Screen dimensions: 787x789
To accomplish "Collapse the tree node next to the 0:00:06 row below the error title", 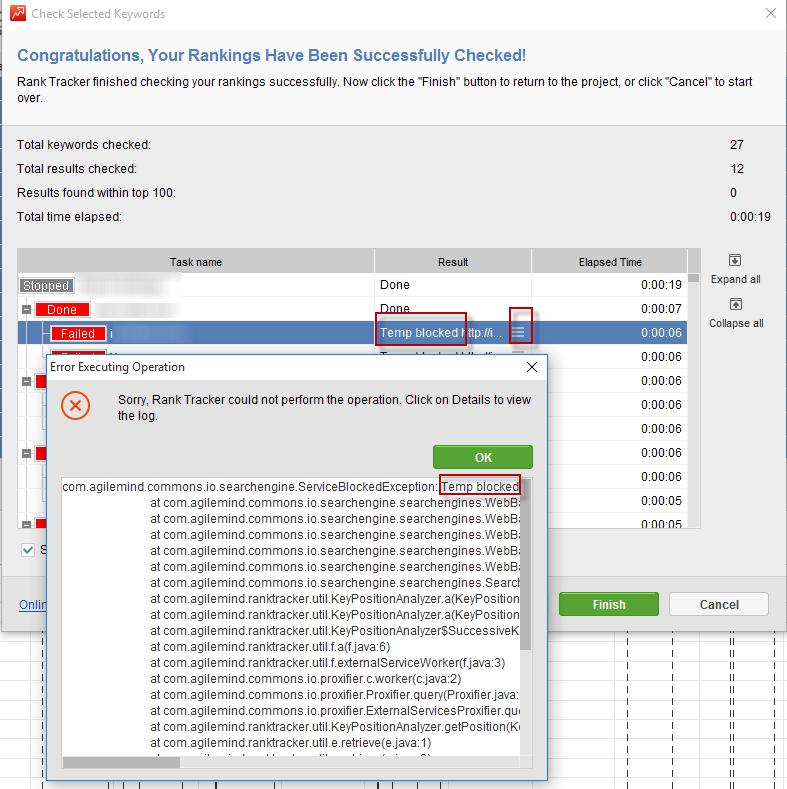I will (x=27, y=381).
